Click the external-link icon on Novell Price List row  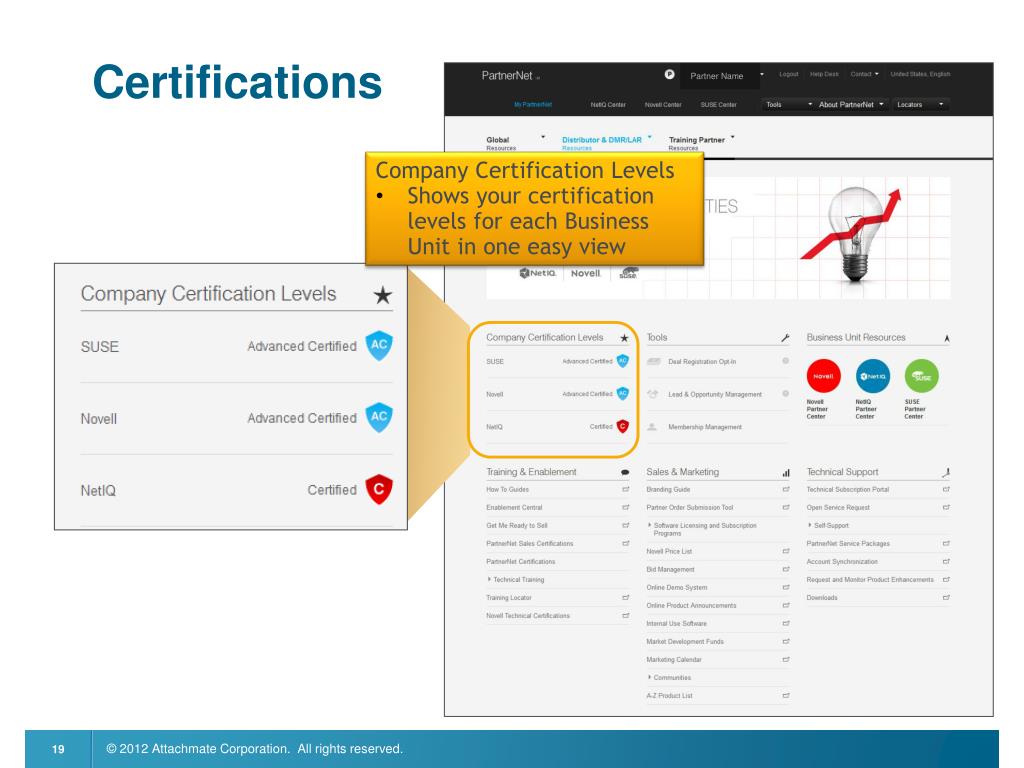click(786, 551)
